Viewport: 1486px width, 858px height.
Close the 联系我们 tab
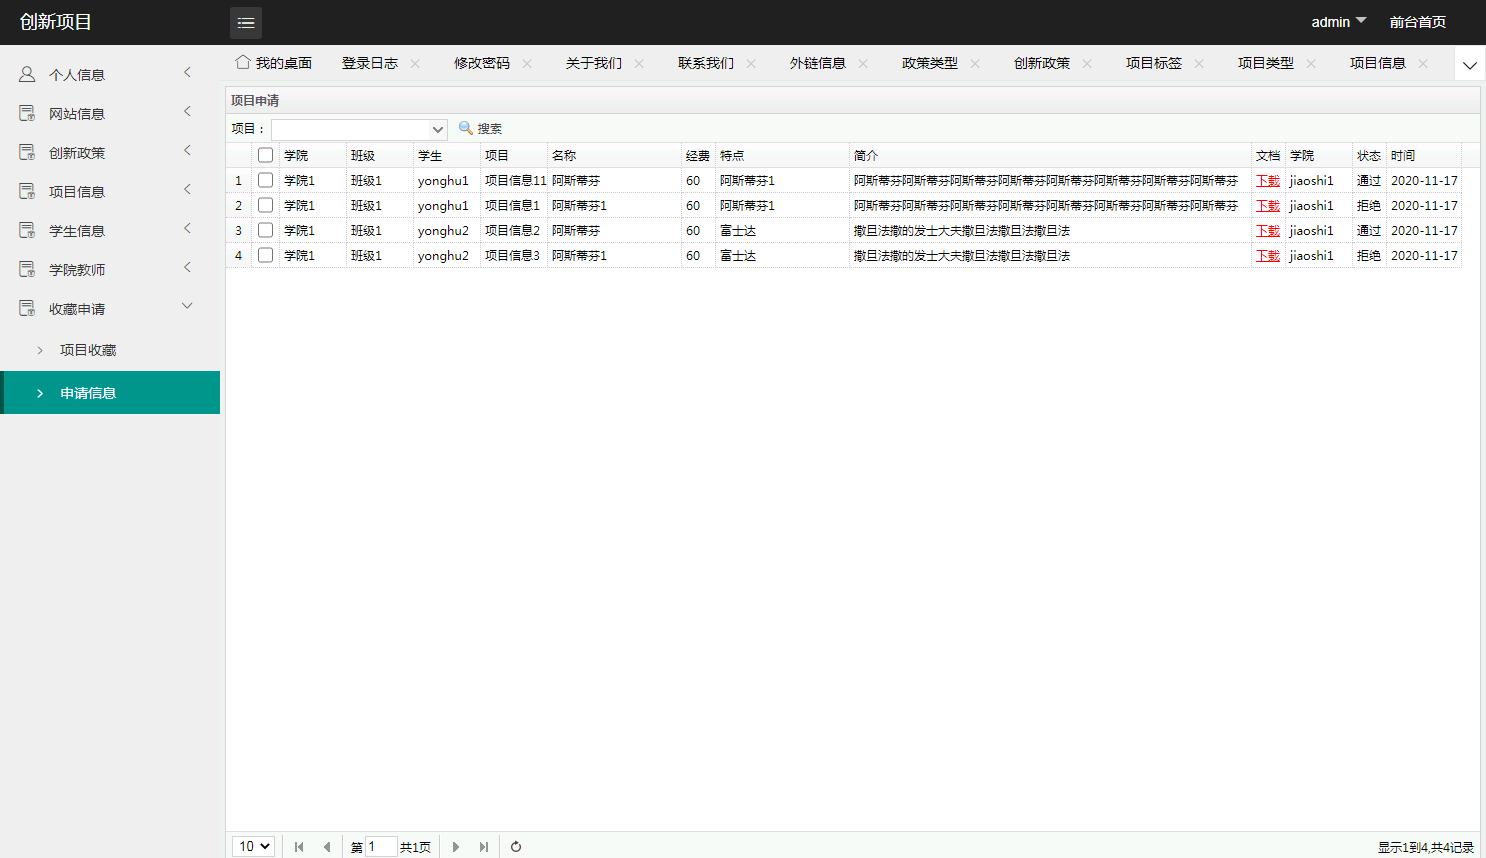click(x=751, y=63)
